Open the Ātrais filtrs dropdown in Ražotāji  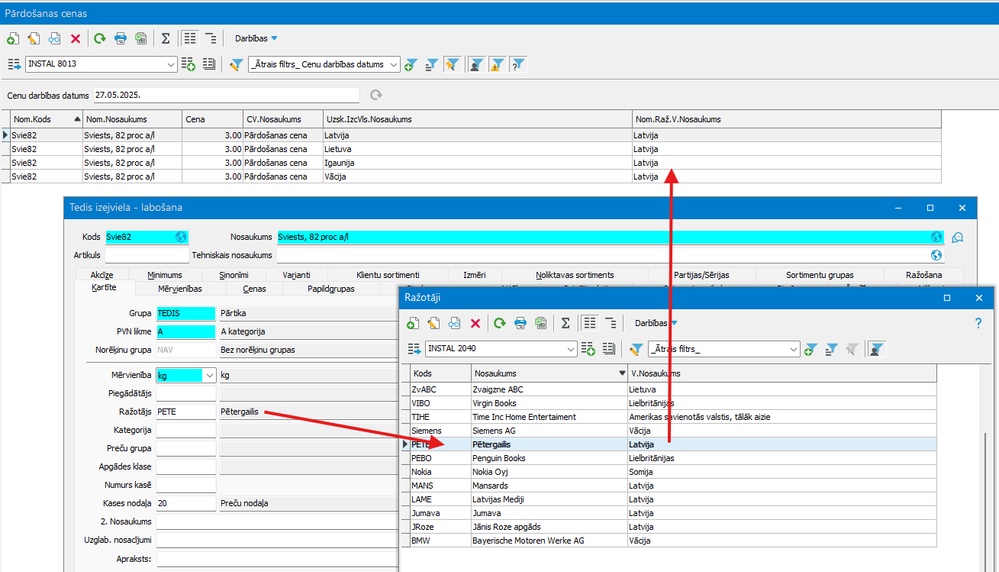tap(793, 349)
